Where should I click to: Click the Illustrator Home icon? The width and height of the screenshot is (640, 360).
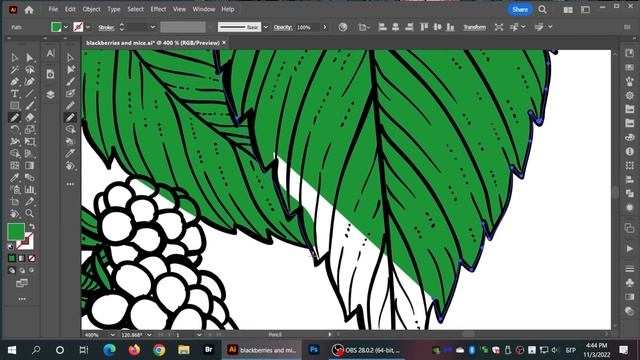point(29,9)
